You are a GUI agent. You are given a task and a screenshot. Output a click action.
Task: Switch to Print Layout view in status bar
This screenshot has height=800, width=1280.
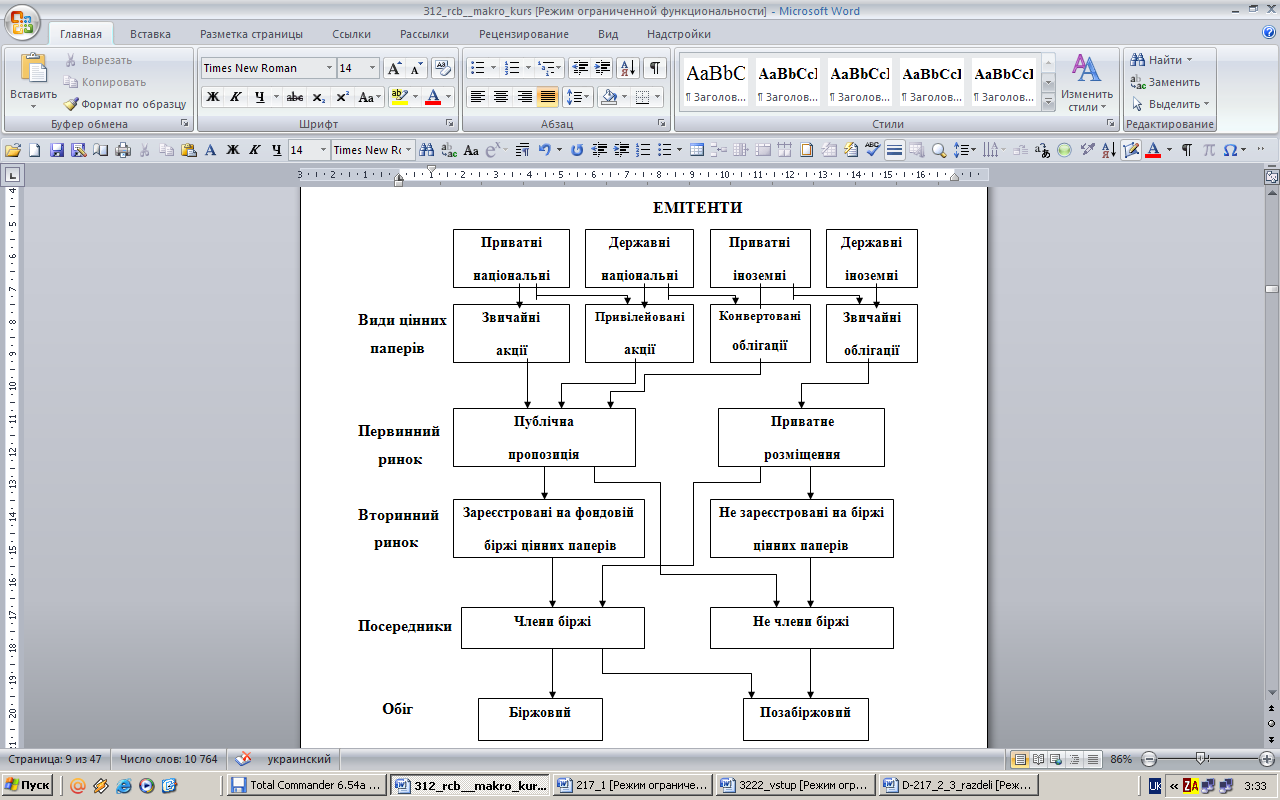point(1020,759)
